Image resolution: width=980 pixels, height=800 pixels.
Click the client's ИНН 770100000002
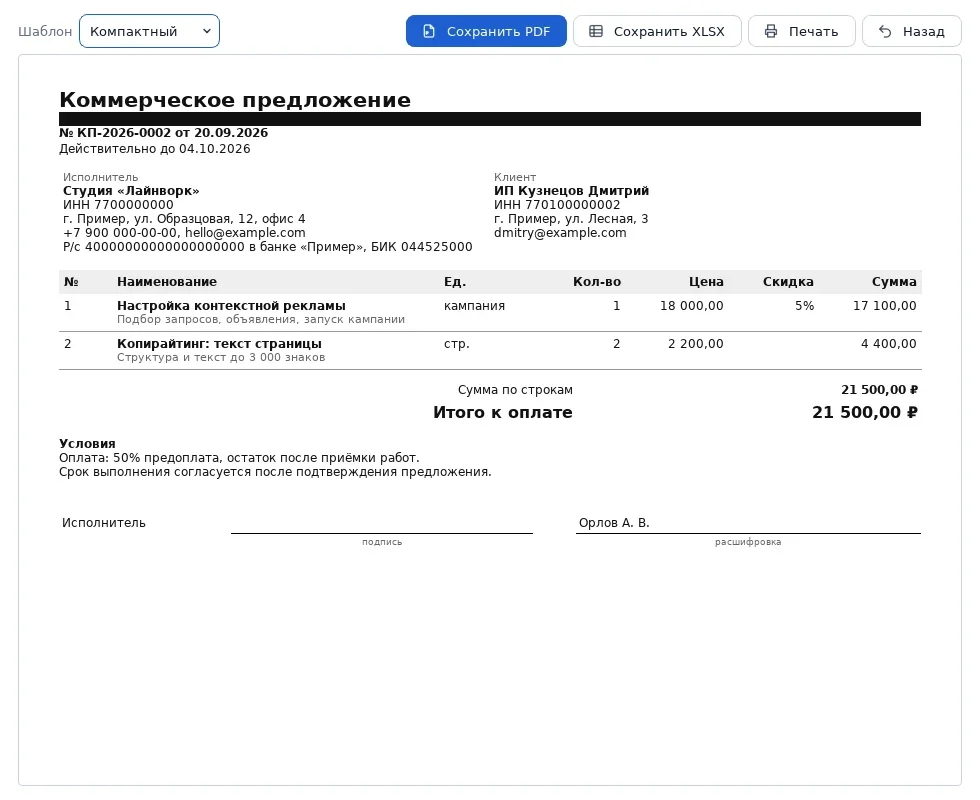[x=557, y=204]
